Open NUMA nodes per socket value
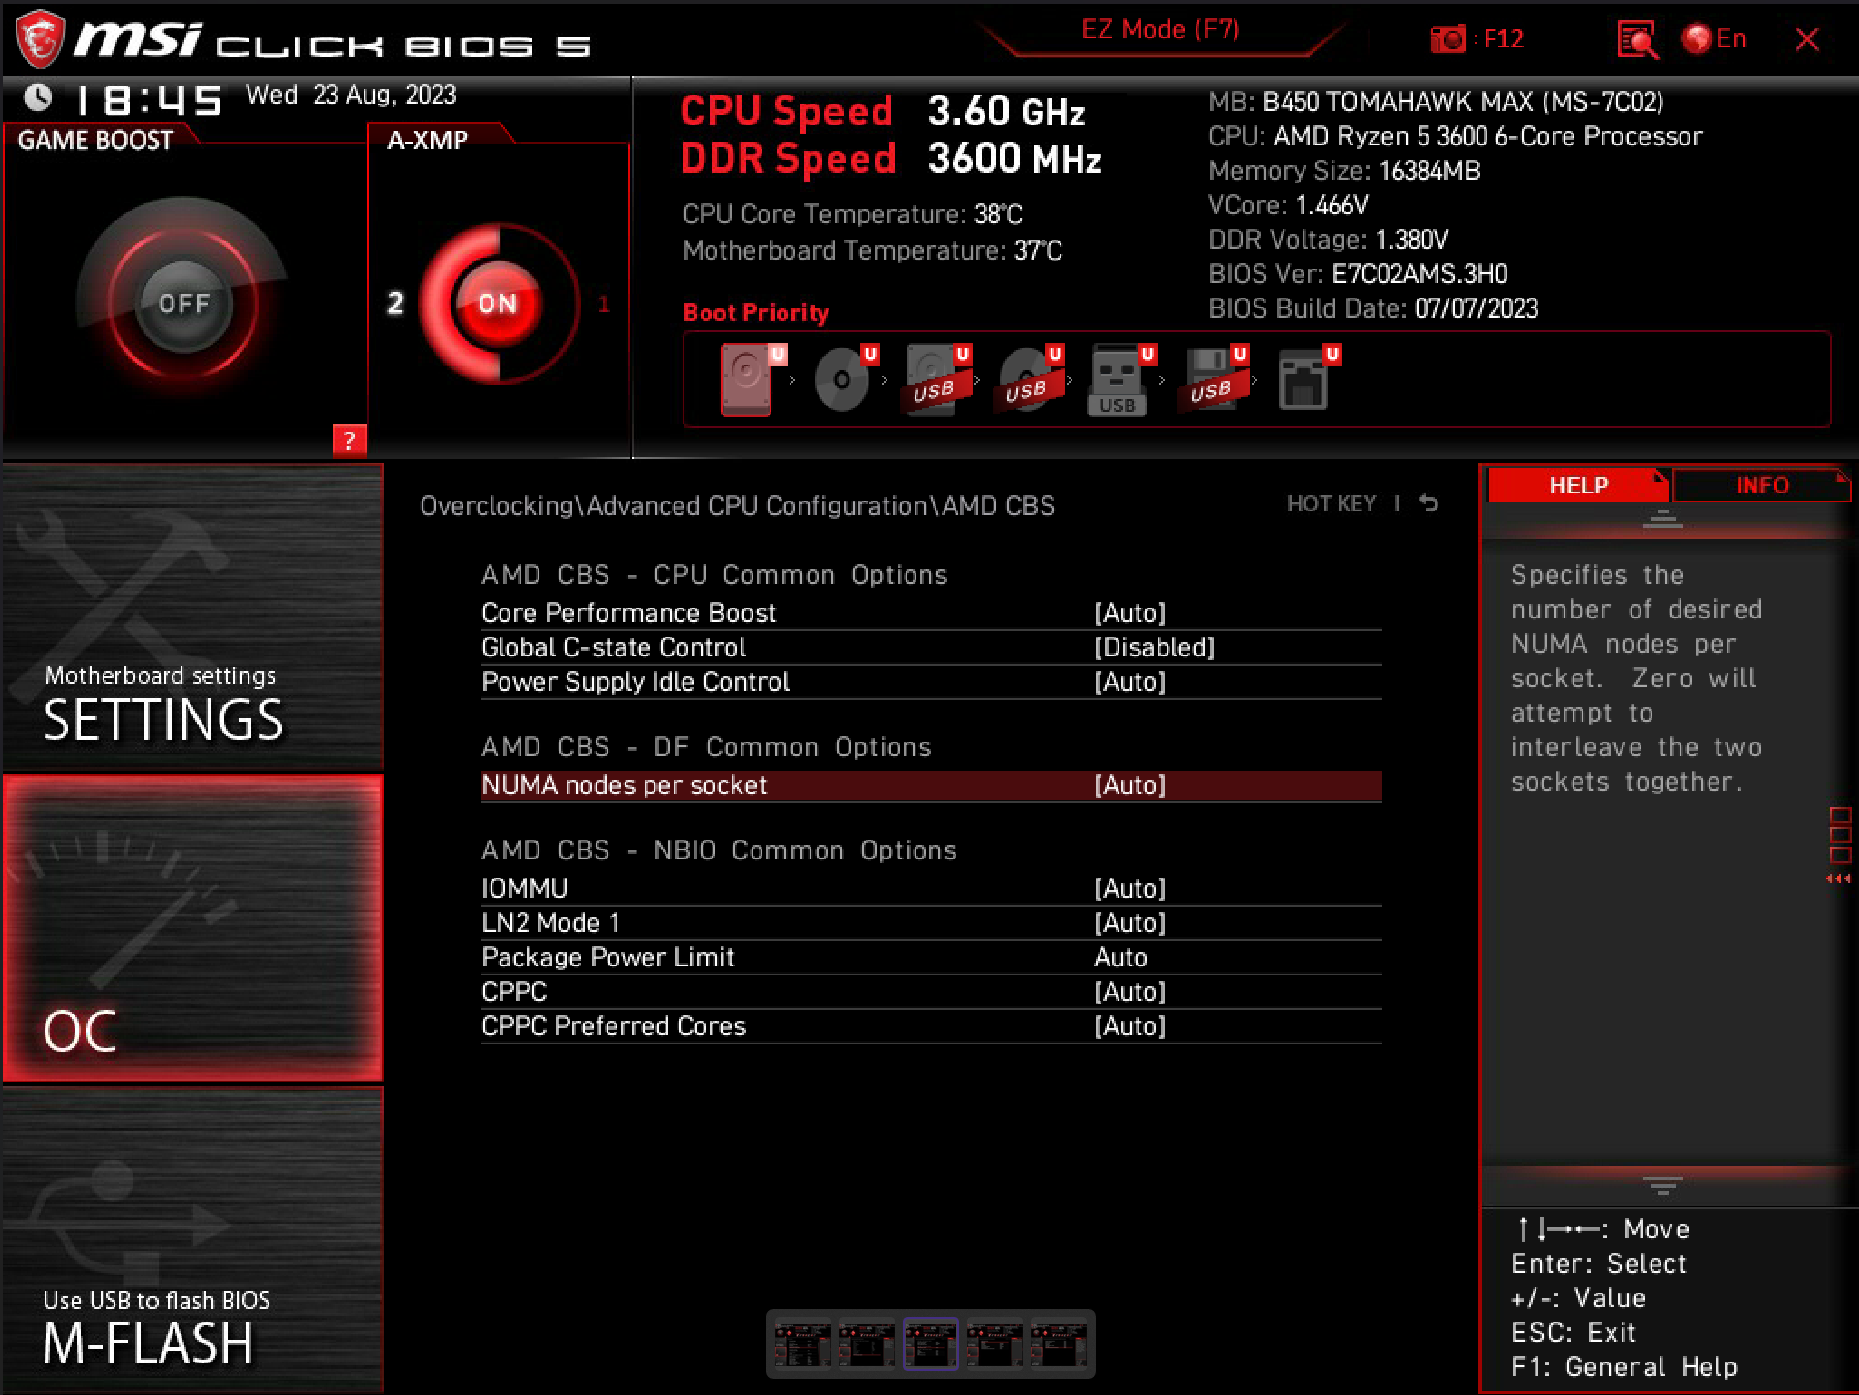 tap(1130, 785)
